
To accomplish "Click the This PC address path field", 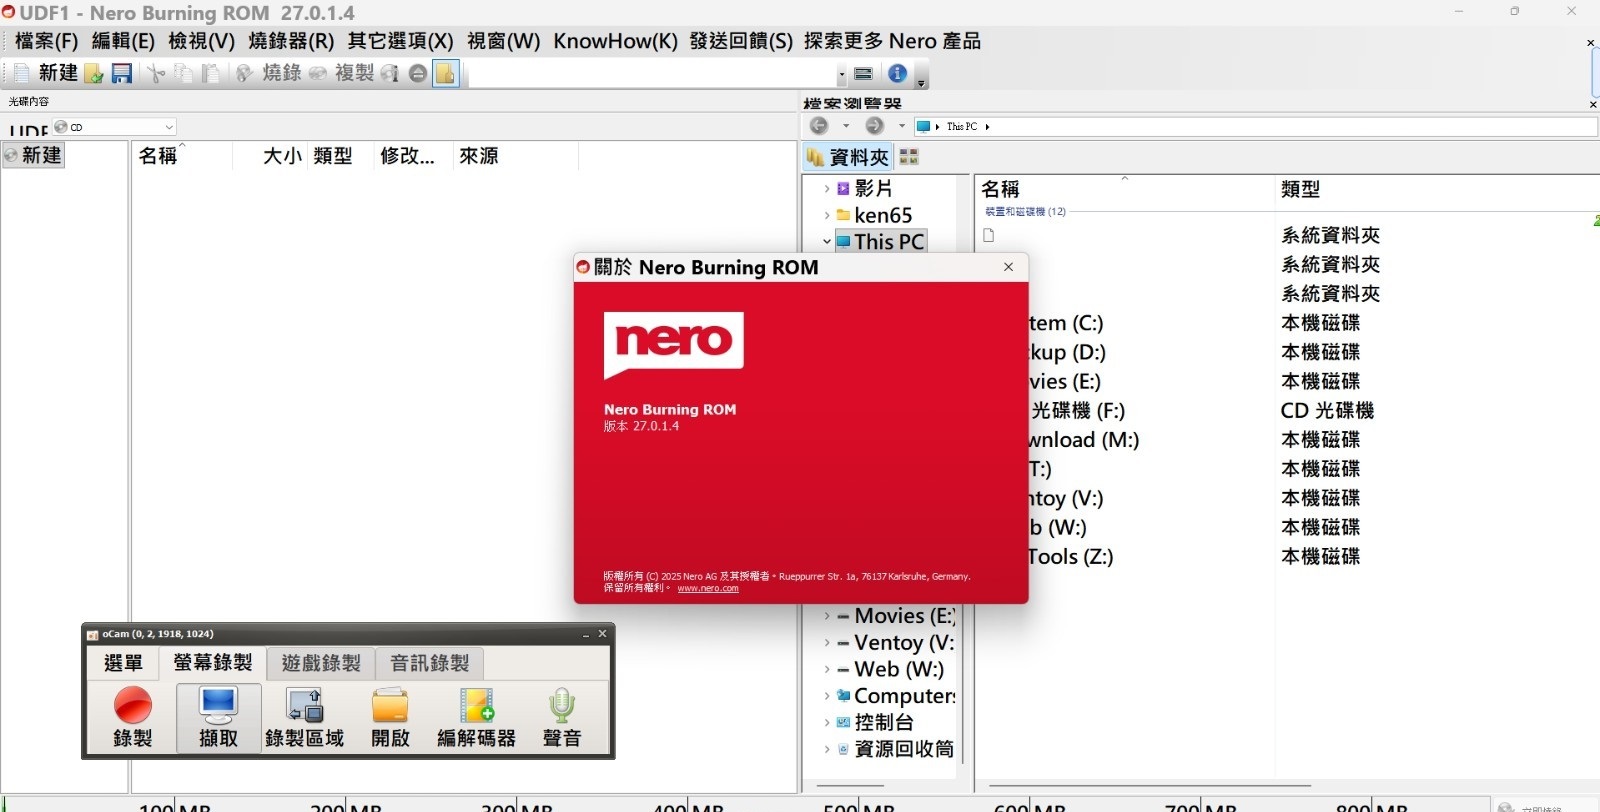I will pyautogui.click(x=1260, y=126).
